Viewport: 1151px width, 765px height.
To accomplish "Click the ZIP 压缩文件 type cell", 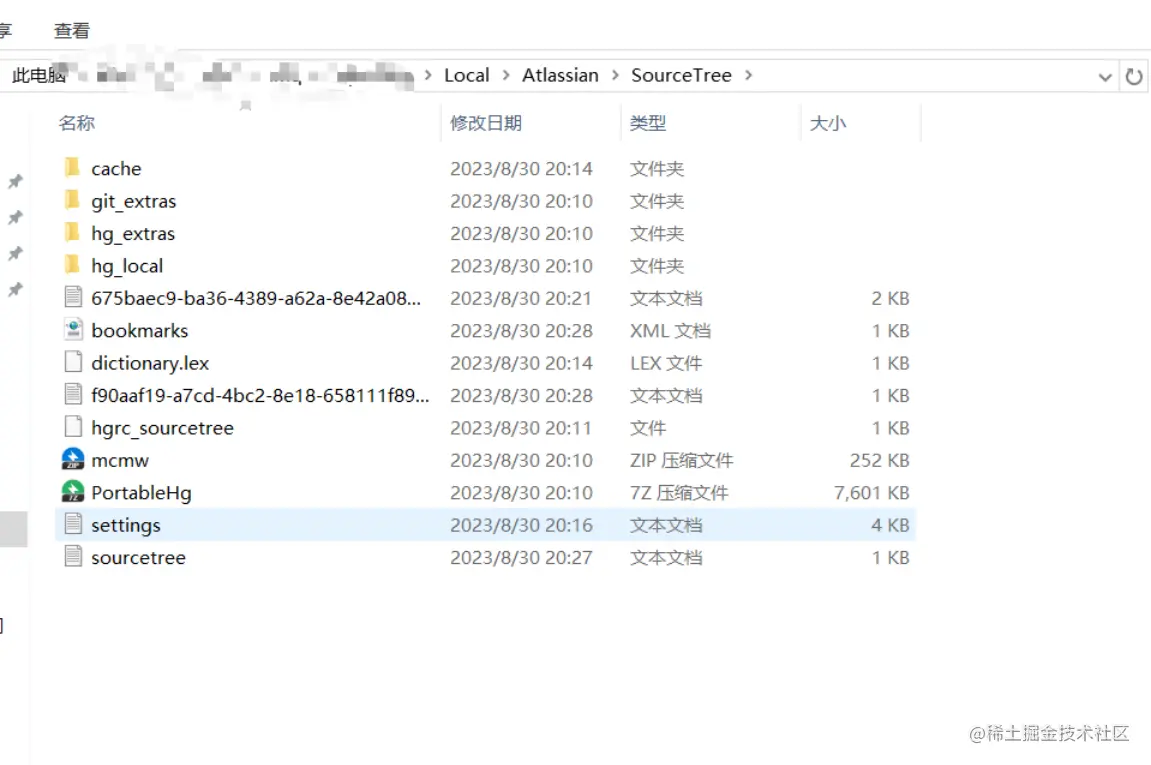I will click(681, 460).
